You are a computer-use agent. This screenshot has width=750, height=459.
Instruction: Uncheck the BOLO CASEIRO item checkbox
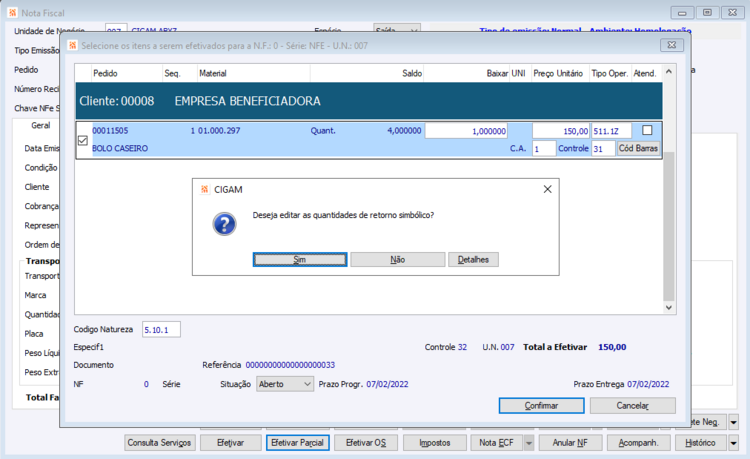(x=83, y=140)
